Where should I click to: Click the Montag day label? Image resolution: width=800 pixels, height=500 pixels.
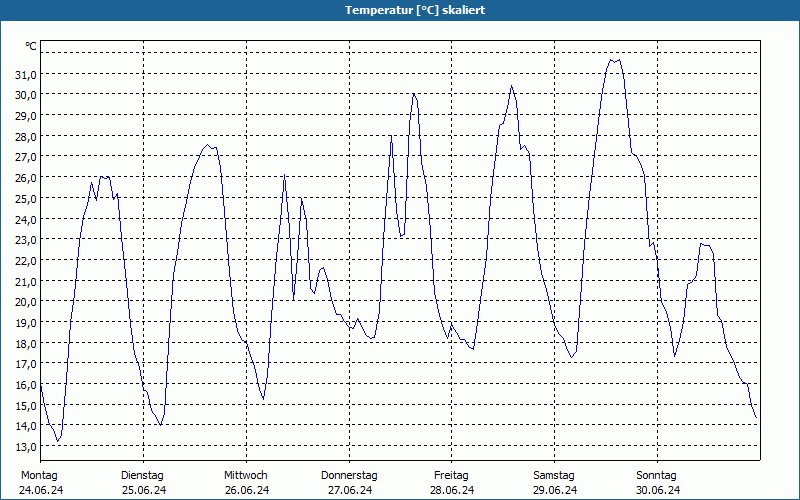[39, 476]
